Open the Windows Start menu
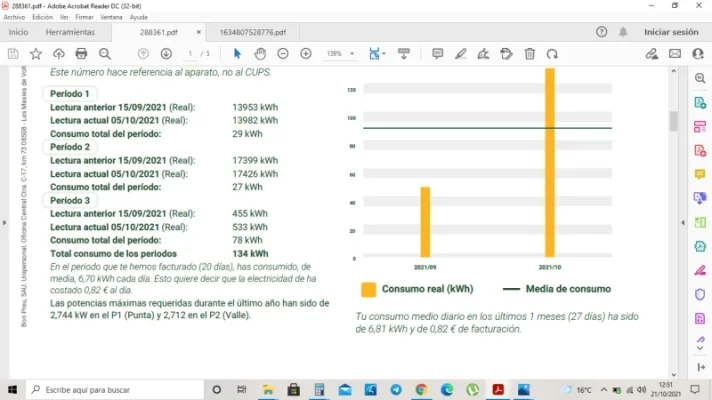Viewport: 712px width, 400px height. tap(12, 390)
